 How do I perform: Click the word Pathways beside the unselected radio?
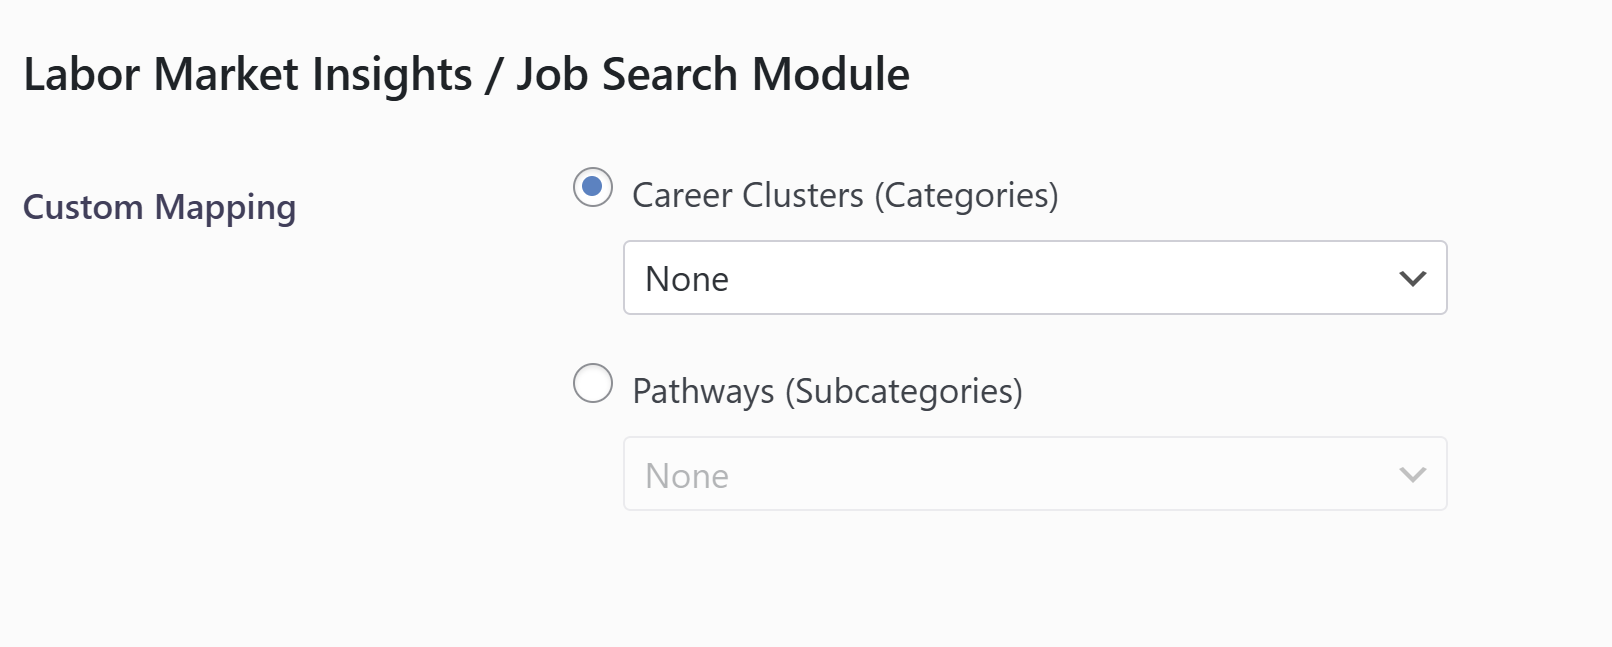tap(703, 391)
